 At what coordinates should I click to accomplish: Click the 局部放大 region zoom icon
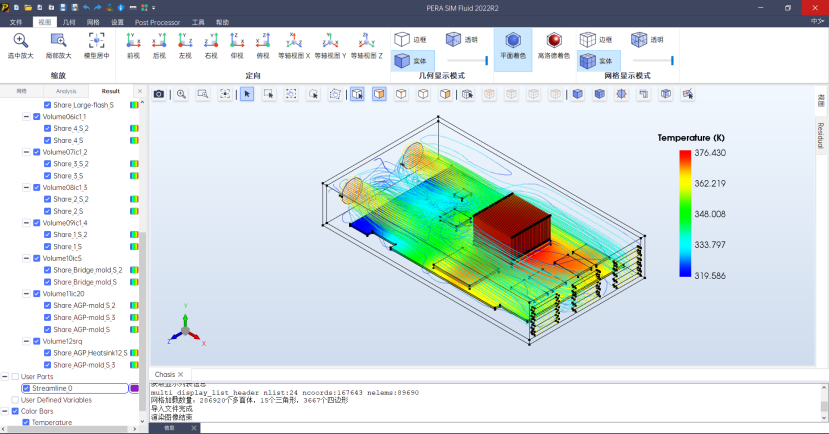pos(58,41)
